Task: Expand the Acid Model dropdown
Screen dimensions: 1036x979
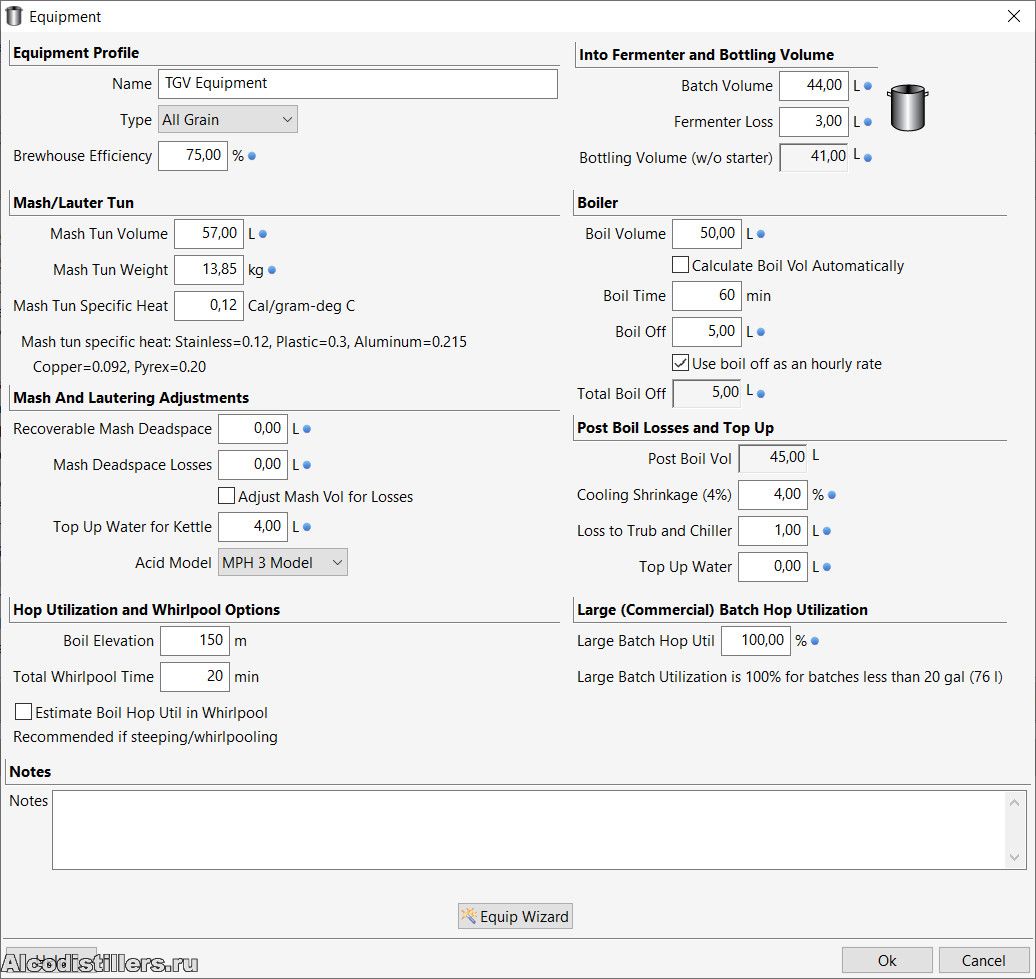Action: tap(283, 563)
